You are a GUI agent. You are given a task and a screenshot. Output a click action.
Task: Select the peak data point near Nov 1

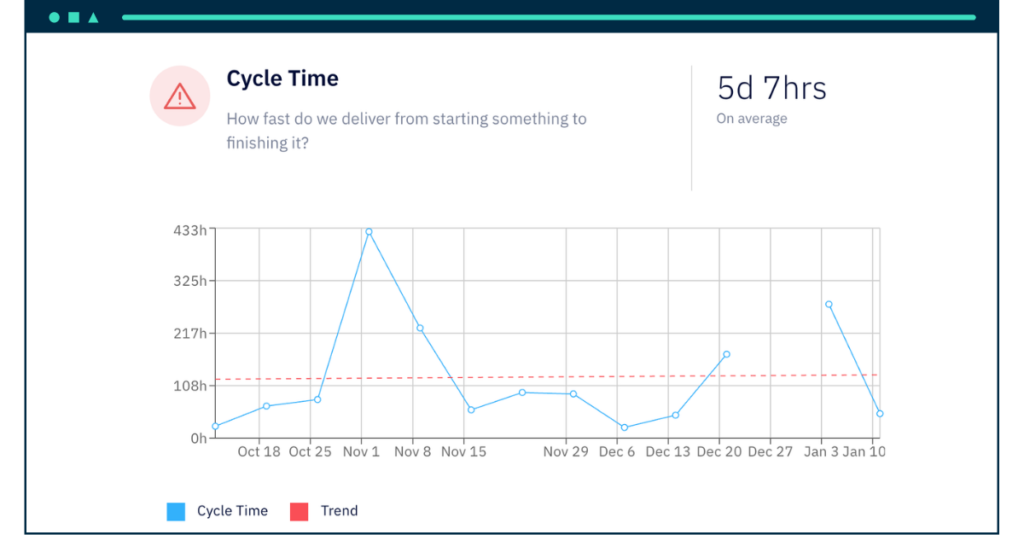pos(369,232)
